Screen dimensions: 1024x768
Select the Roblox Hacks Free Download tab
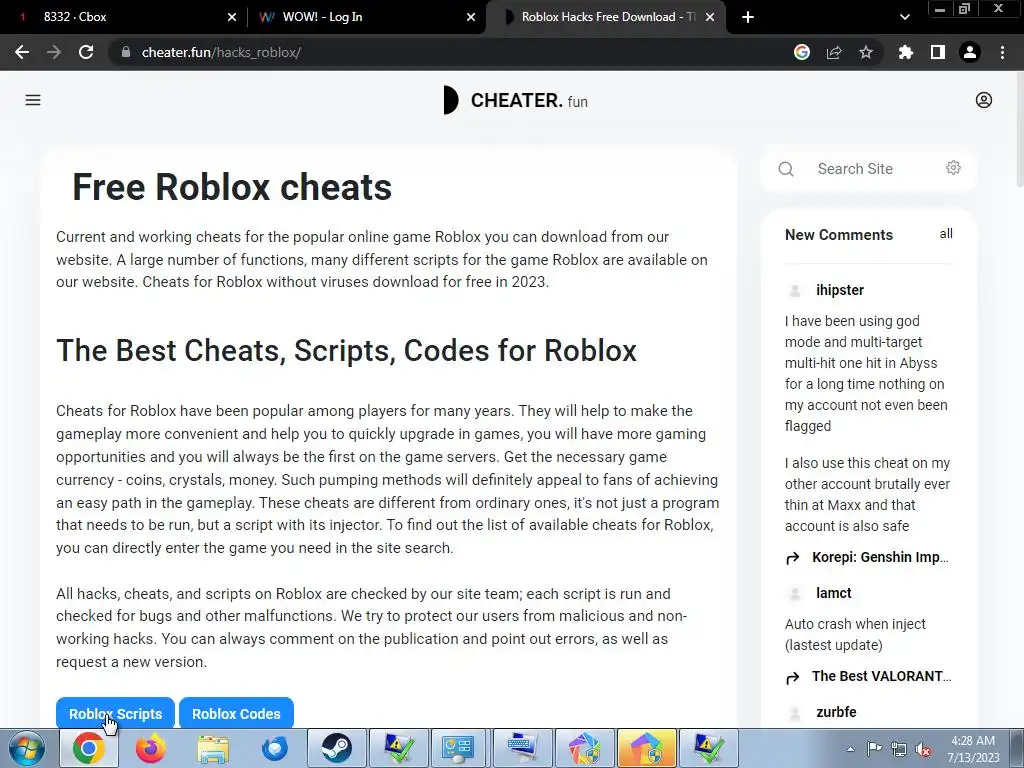point(607,17)
